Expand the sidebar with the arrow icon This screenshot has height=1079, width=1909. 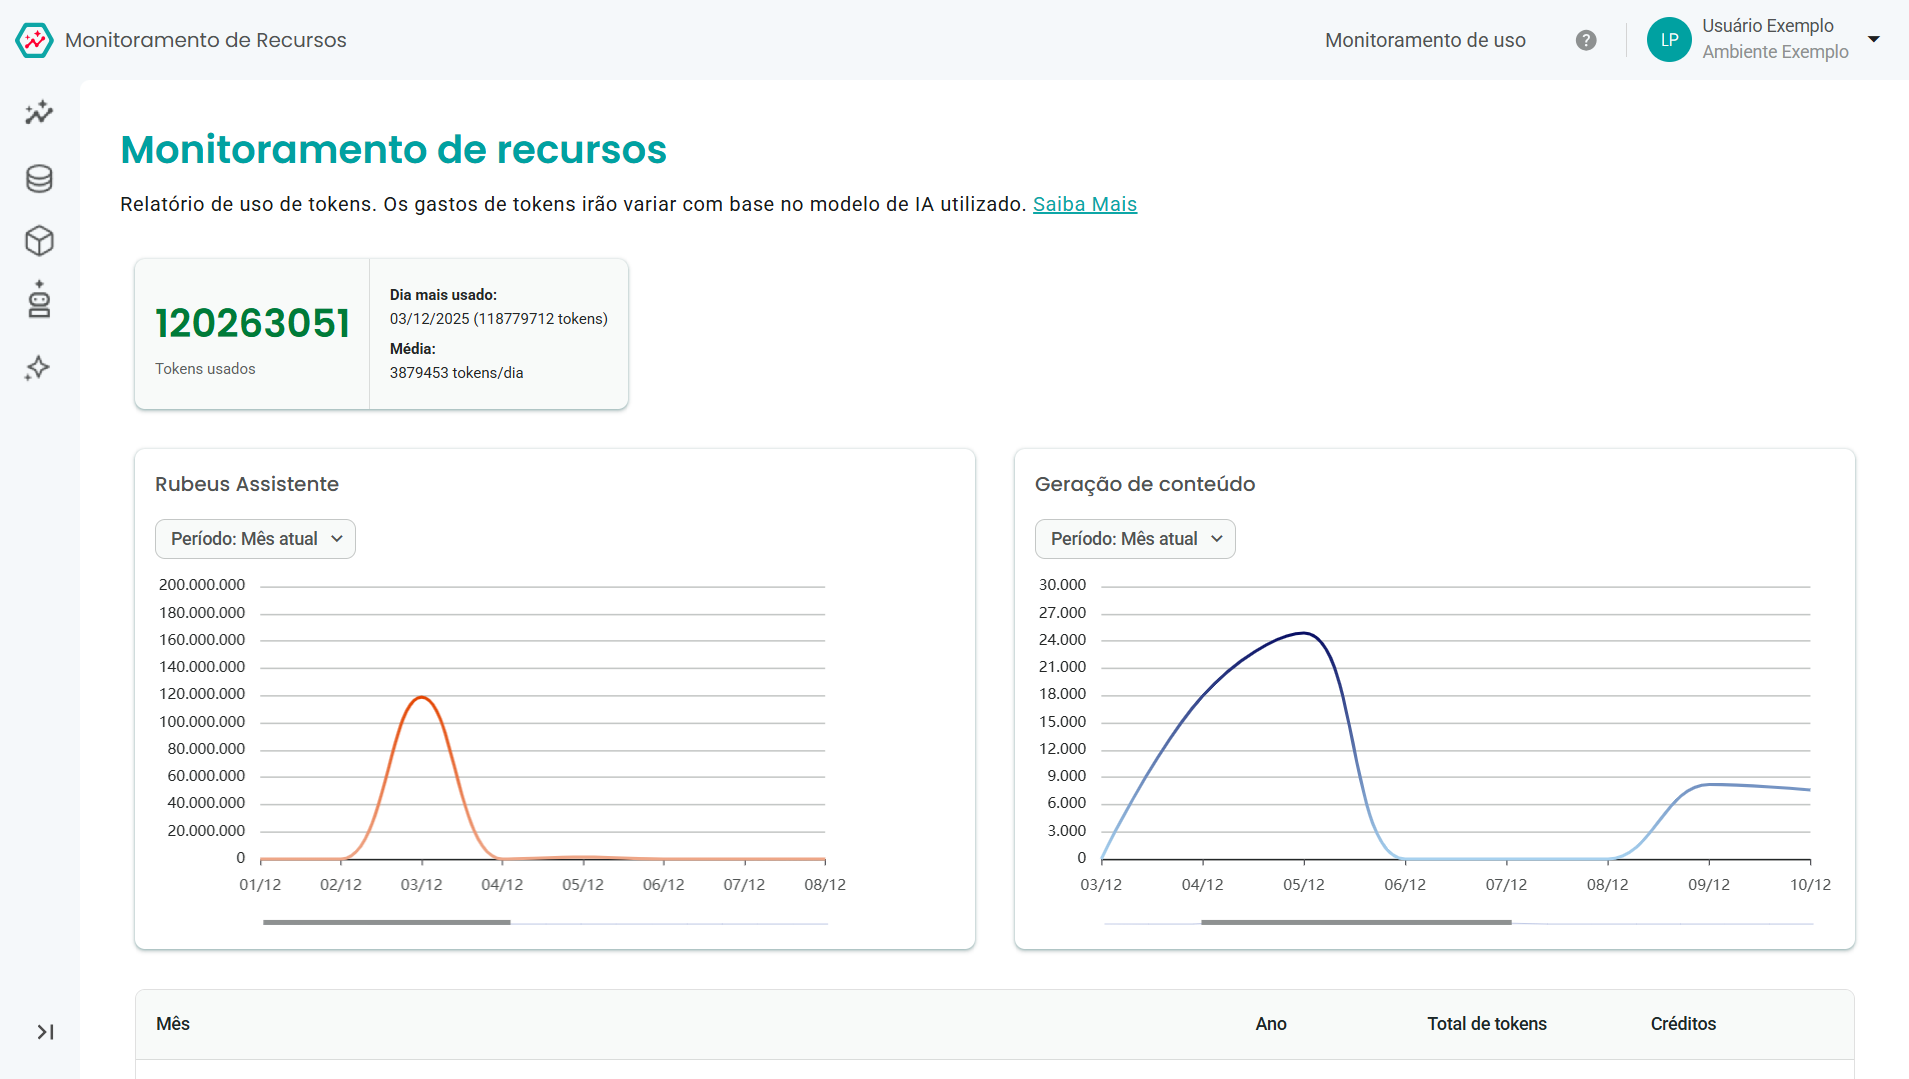click(x=45, y=1032)
